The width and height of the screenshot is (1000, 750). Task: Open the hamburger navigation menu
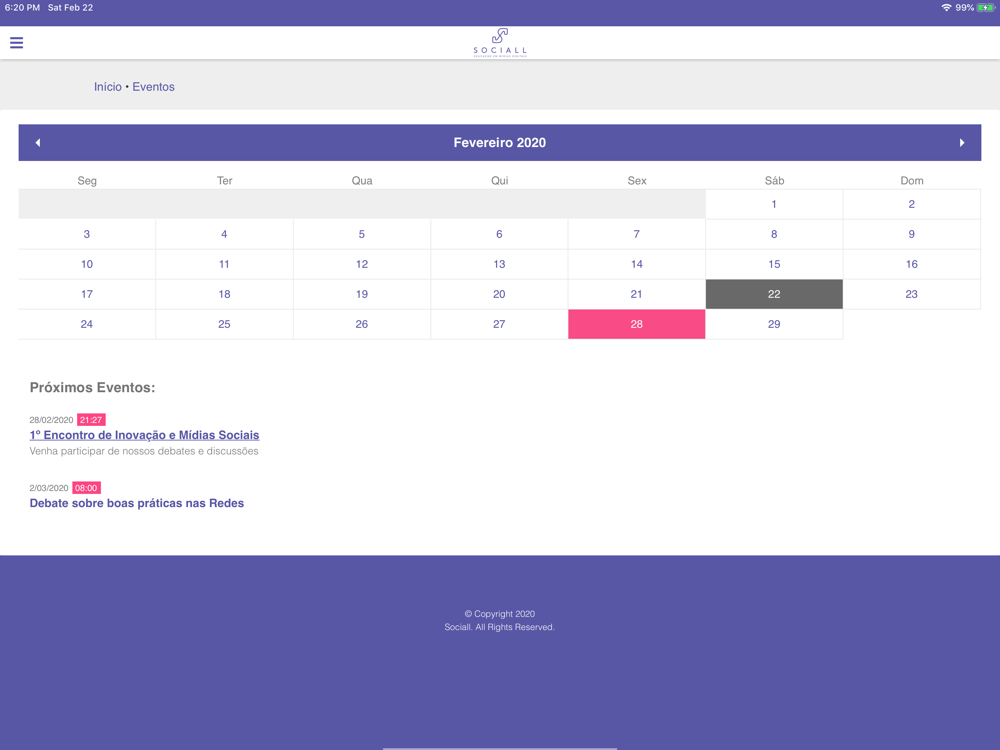coord(17,43)
